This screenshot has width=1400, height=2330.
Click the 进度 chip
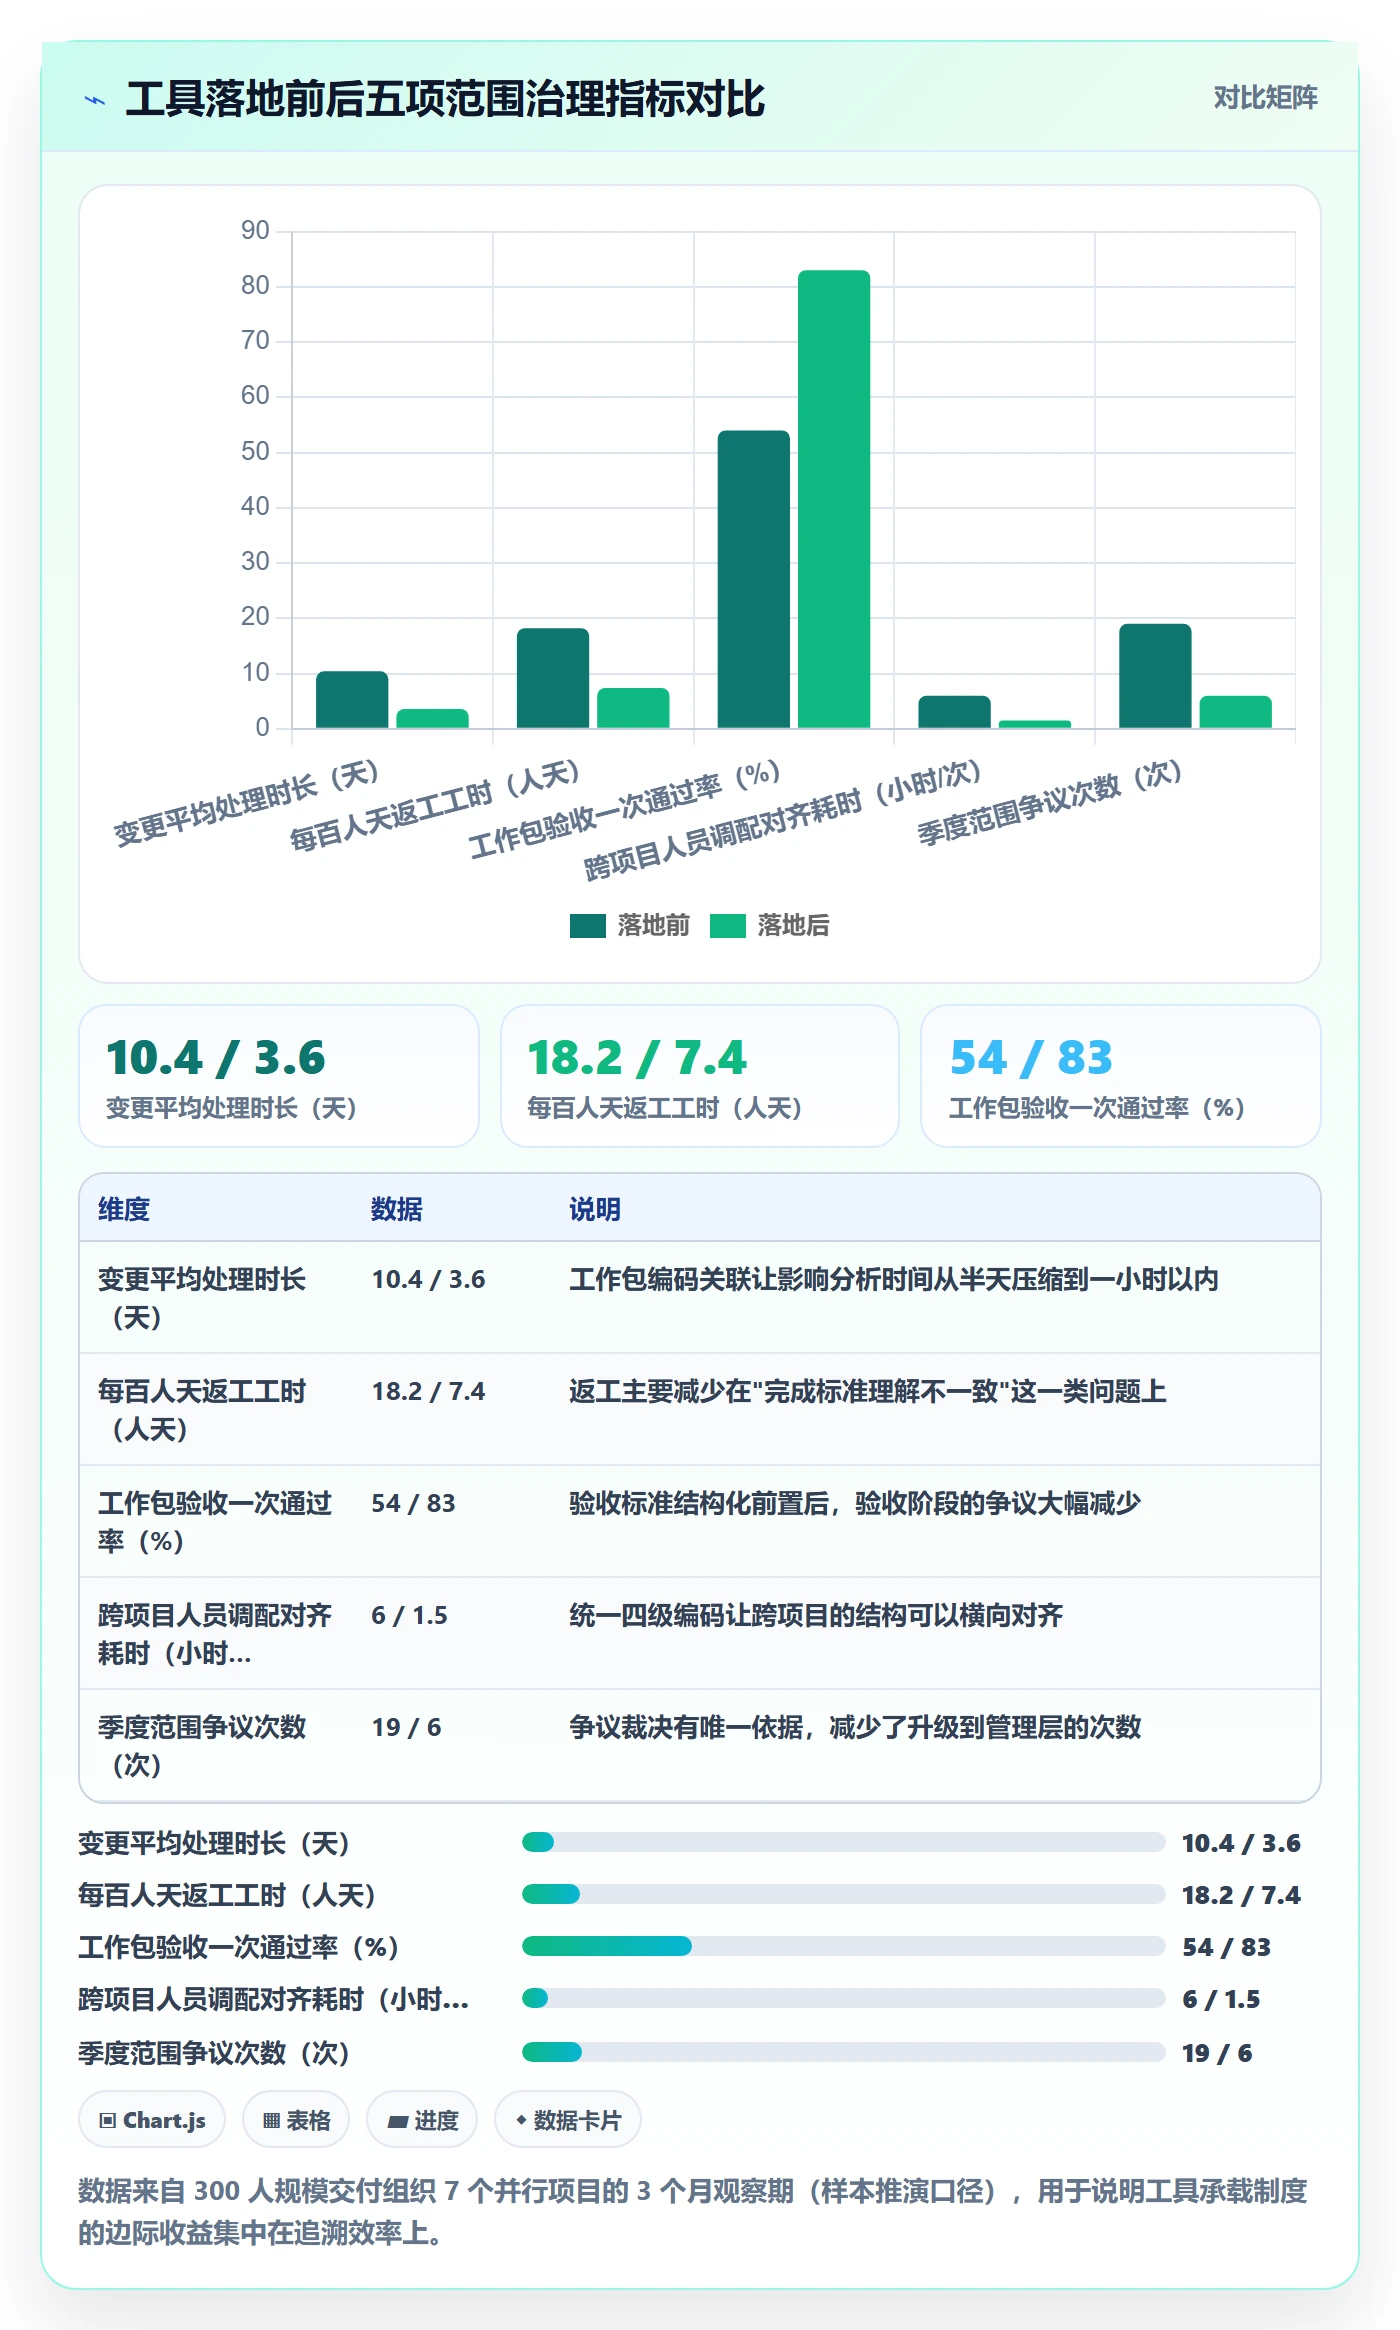pos(422,2120)
